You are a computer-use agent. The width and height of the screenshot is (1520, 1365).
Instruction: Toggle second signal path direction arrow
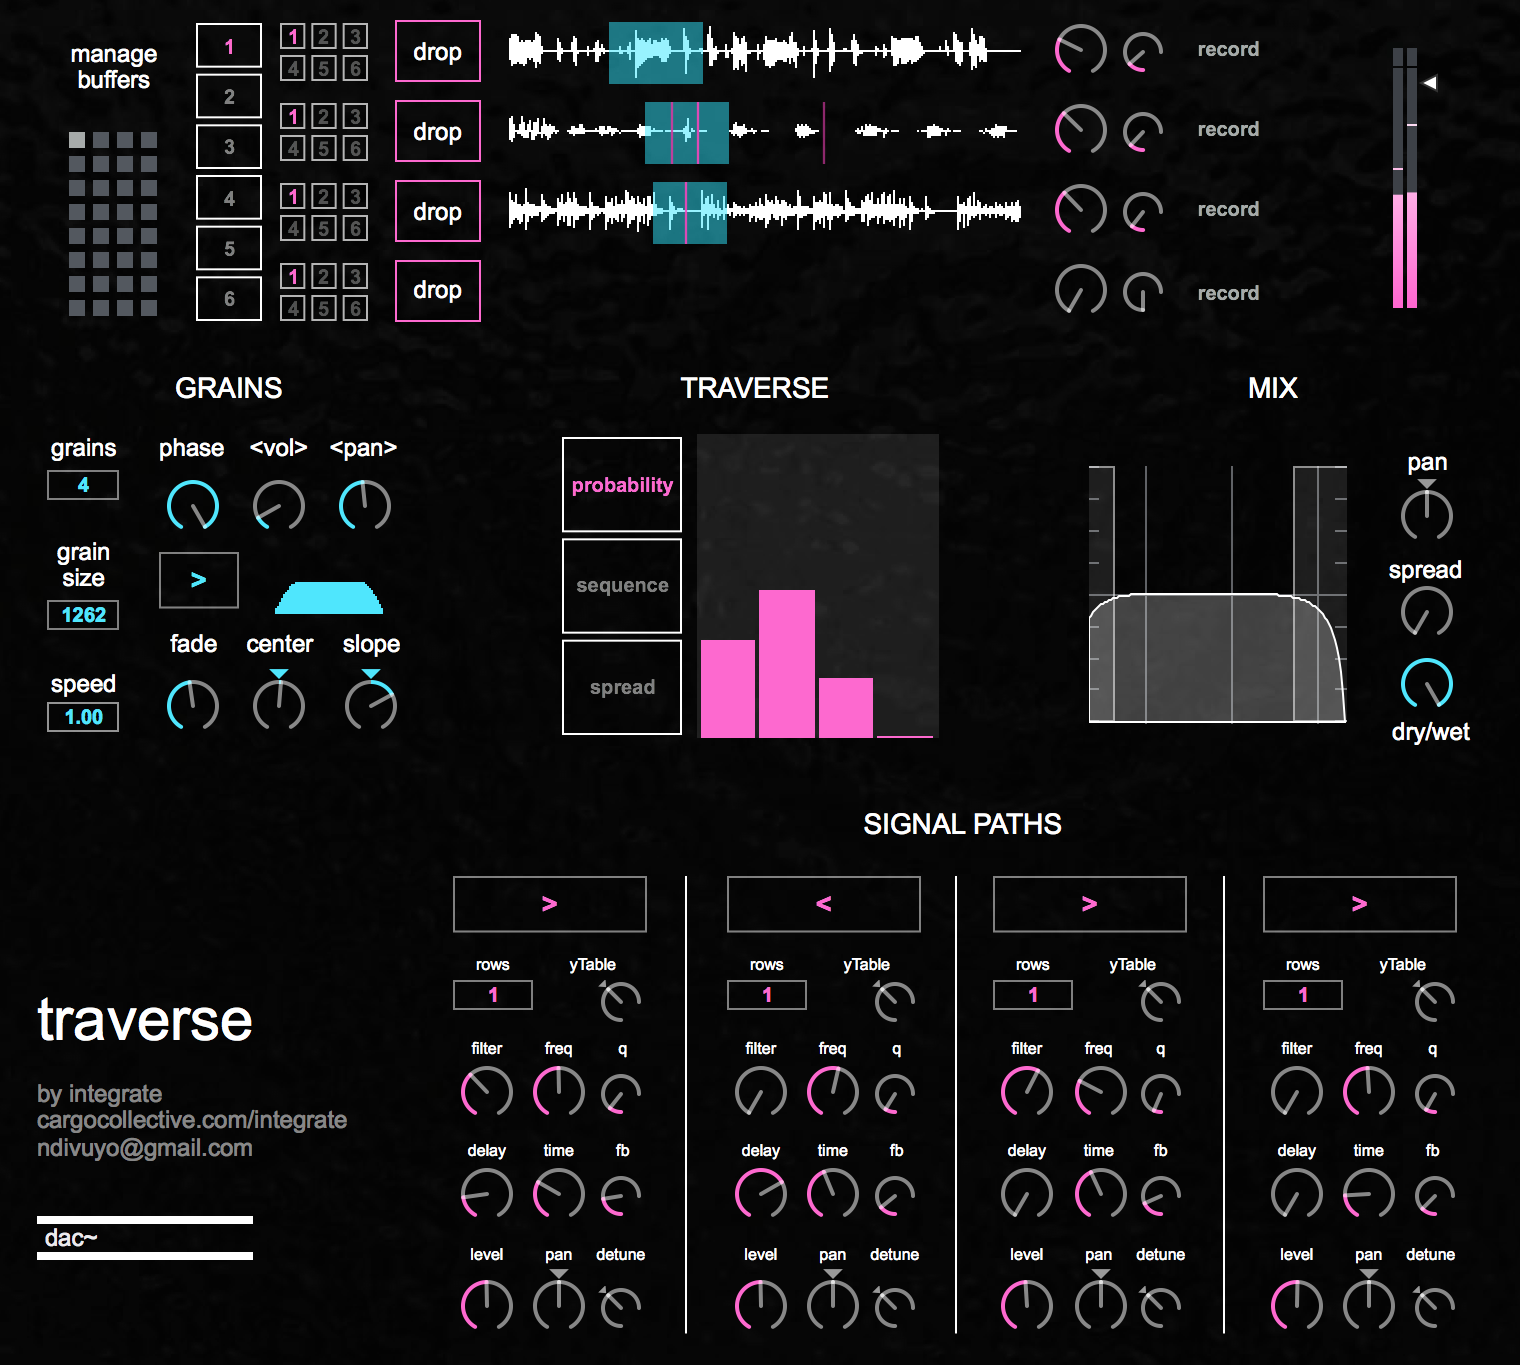(823, 904)
